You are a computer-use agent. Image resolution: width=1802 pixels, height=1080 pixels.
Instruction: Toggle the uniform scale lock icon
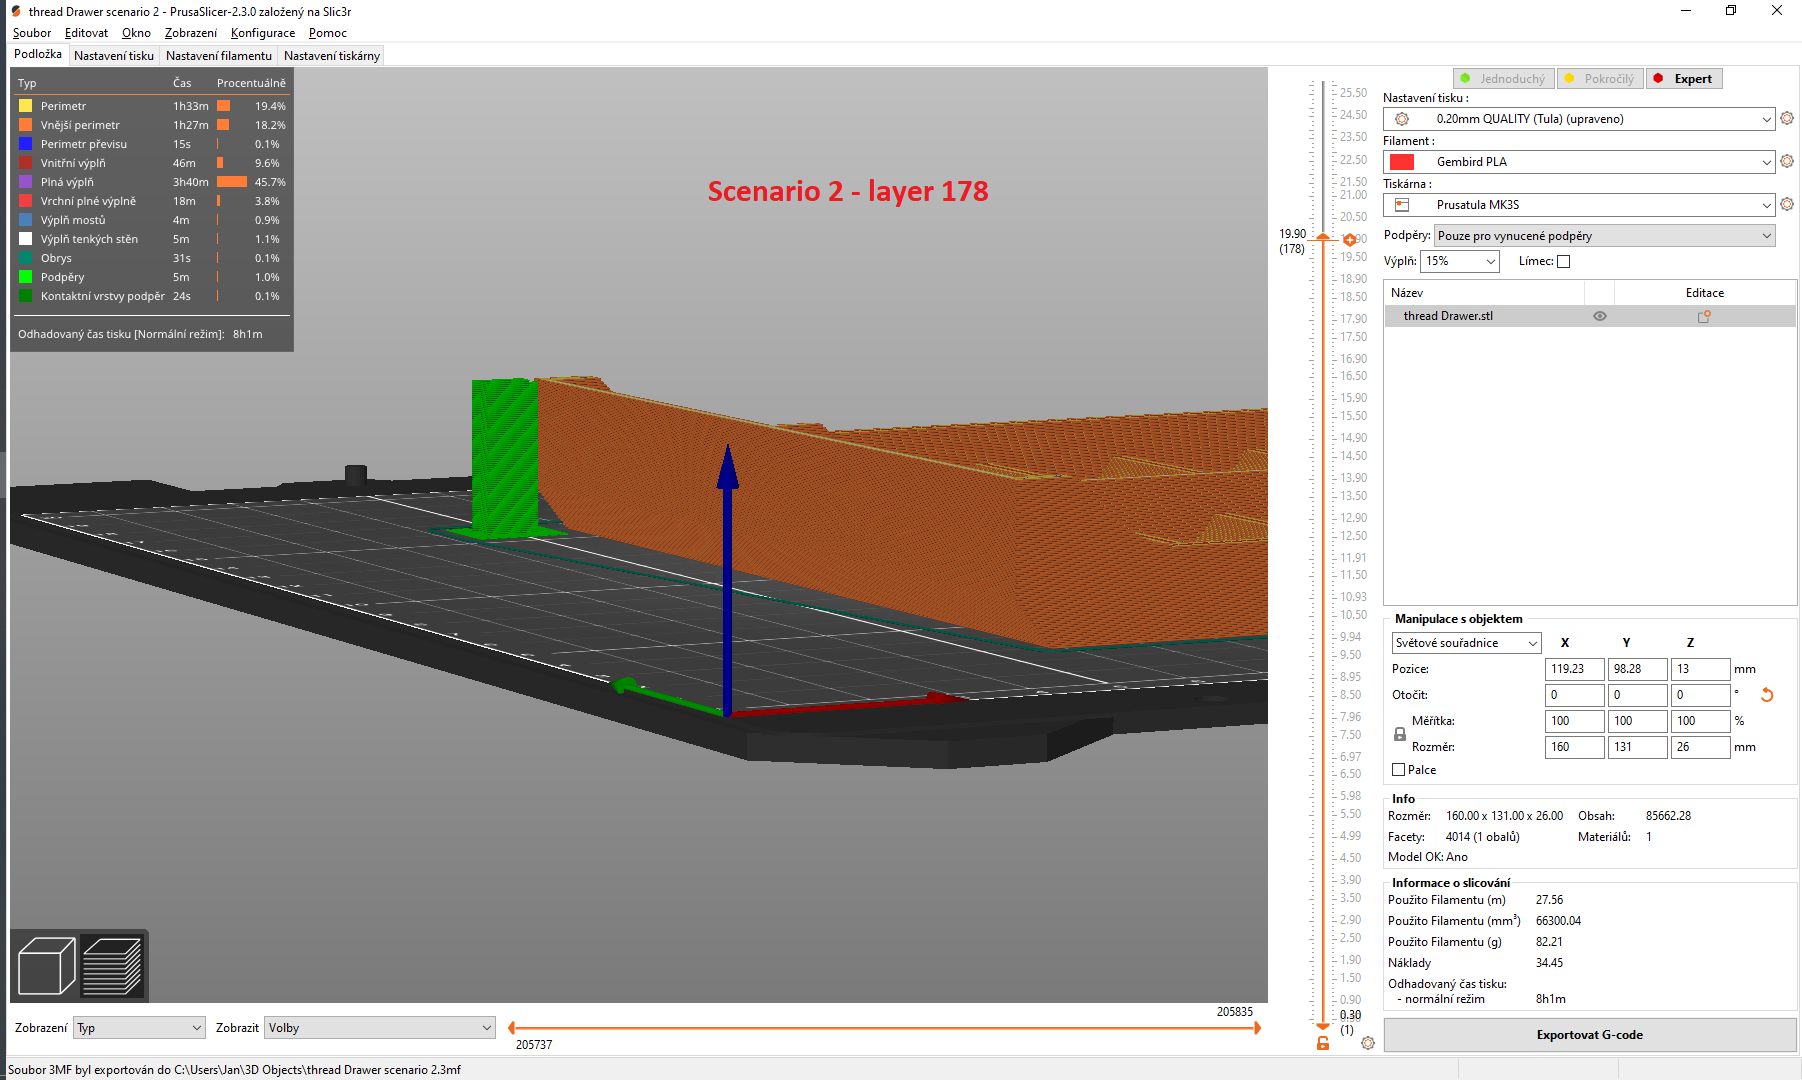pos(1399,733)
